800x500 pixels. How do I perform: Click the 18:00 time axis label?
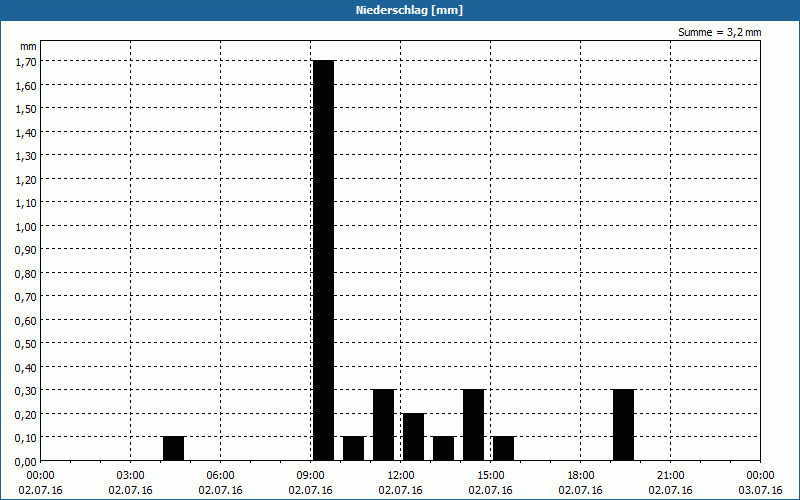[x=581, y=475]
